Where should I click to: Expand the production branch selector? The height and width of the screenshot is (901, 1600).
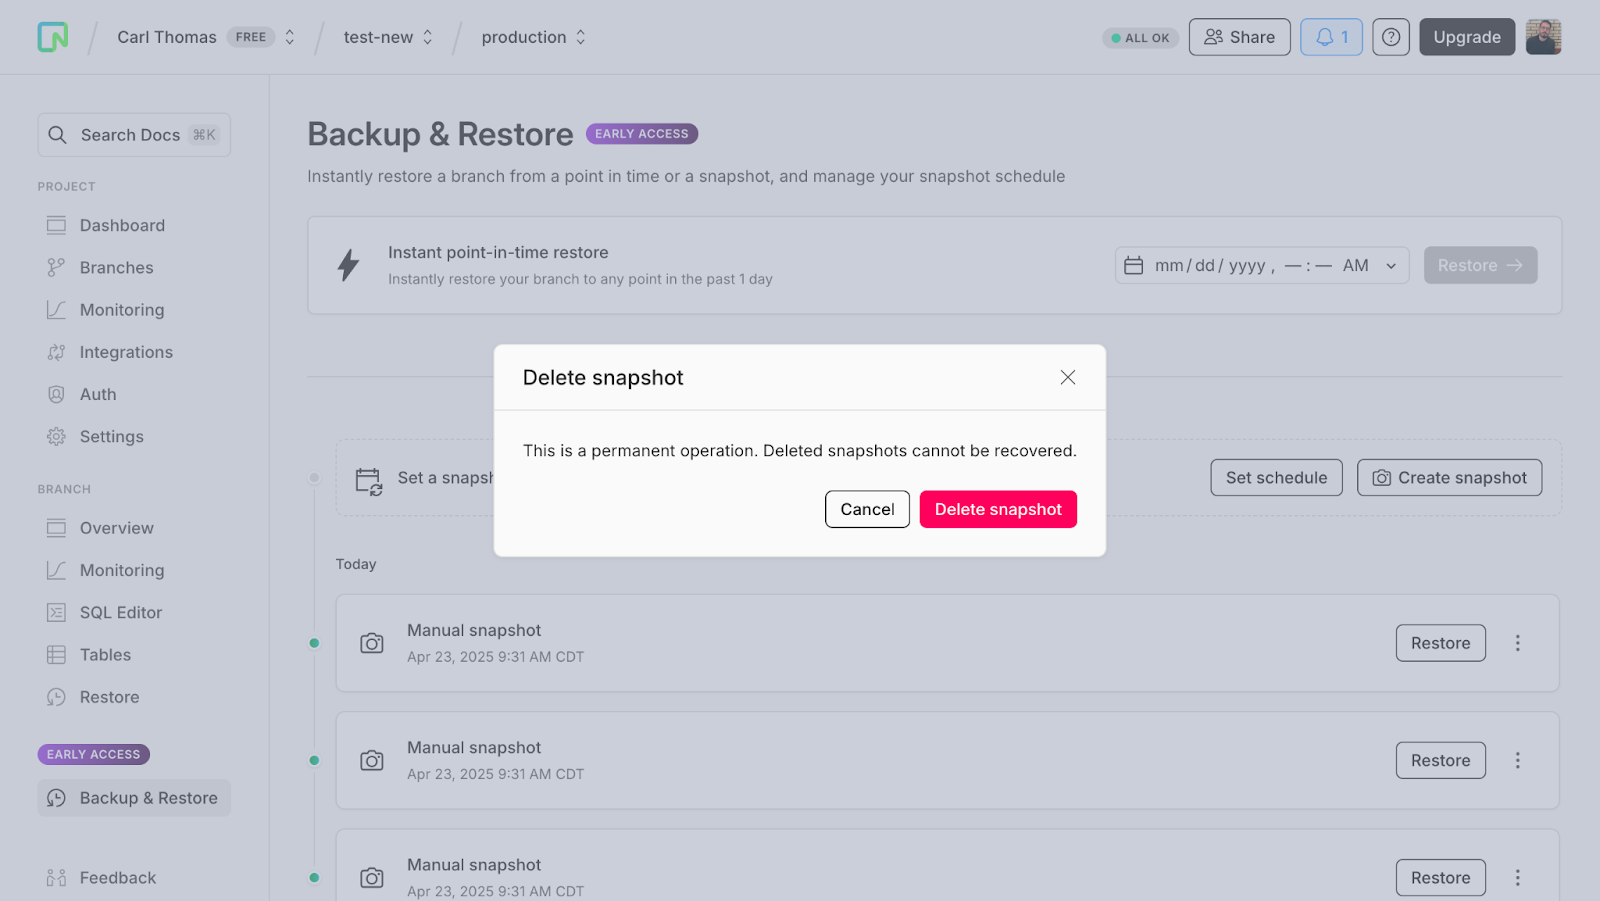point(580,37)
